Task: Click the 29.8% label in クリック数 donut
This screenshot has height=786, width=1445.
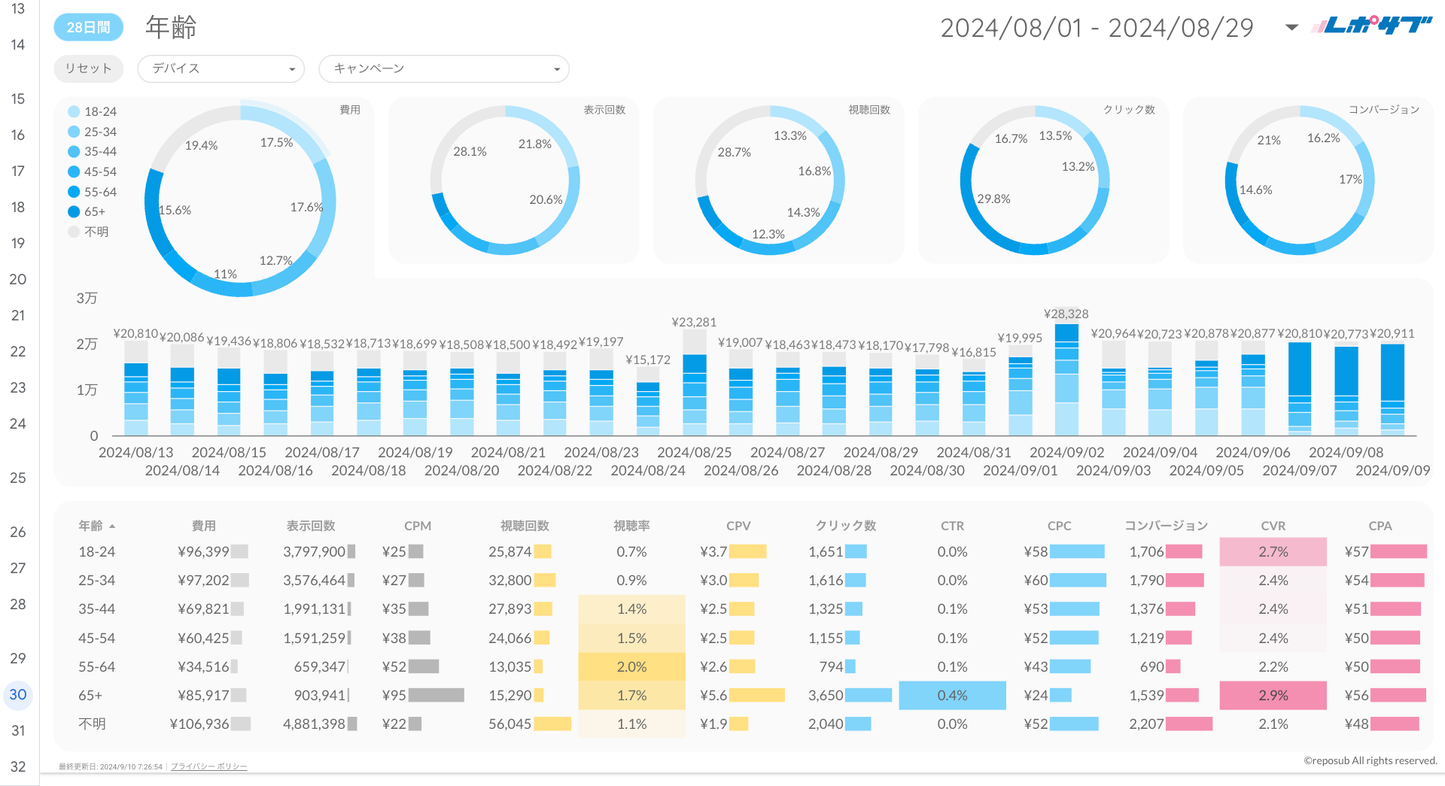Action: [993, 199]
